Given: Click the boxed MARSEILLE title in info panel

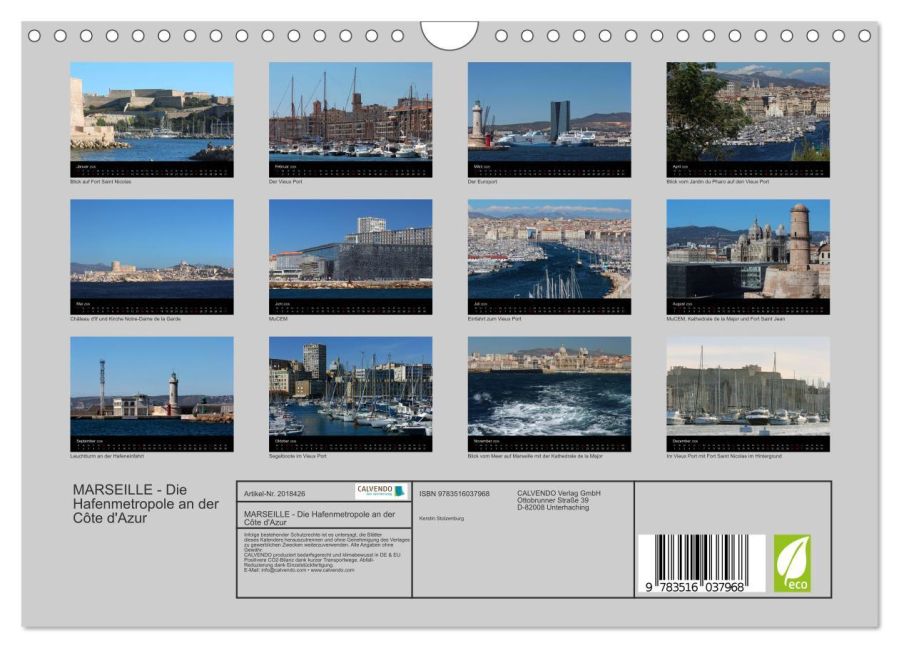Looking at the screenshot, I should tap(319, 518).
